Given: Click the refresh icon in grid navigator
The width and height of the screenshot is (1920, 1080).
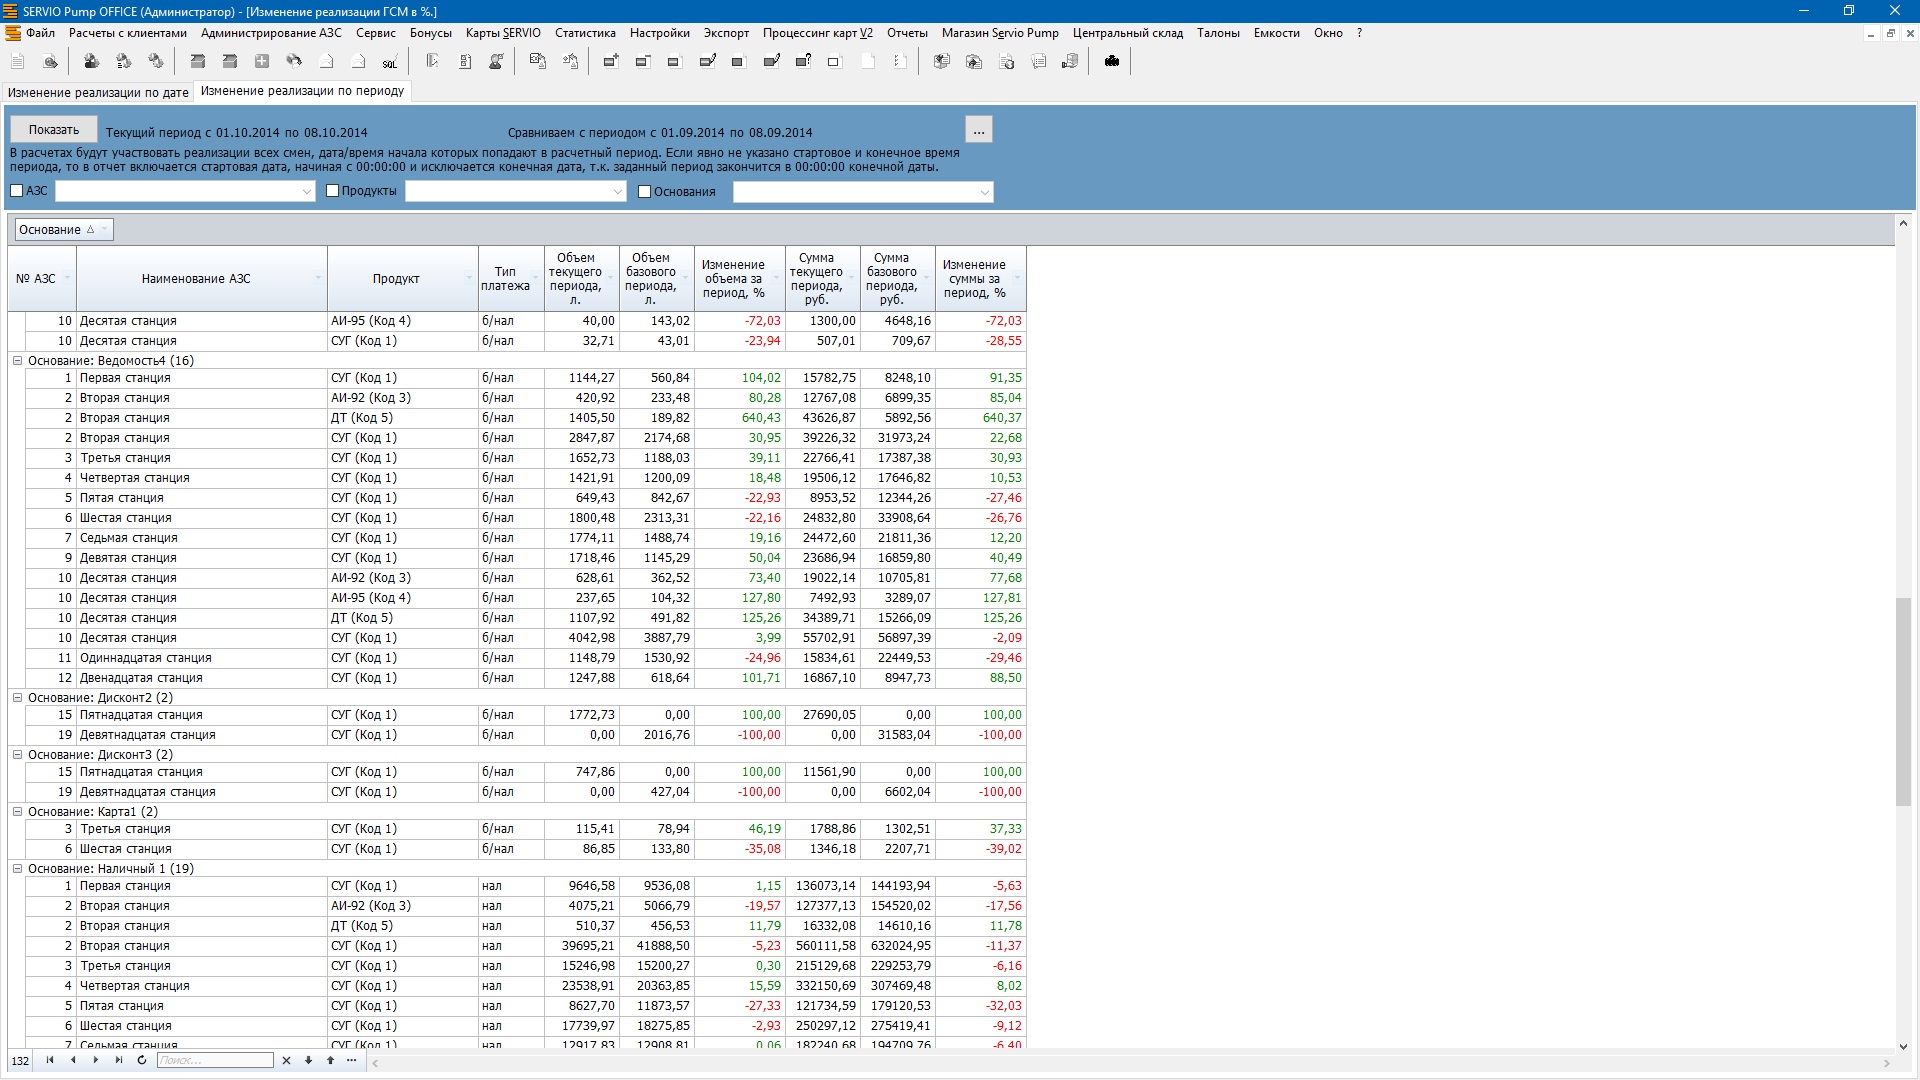Looking at the screenshot, I should click(142, 1061).
